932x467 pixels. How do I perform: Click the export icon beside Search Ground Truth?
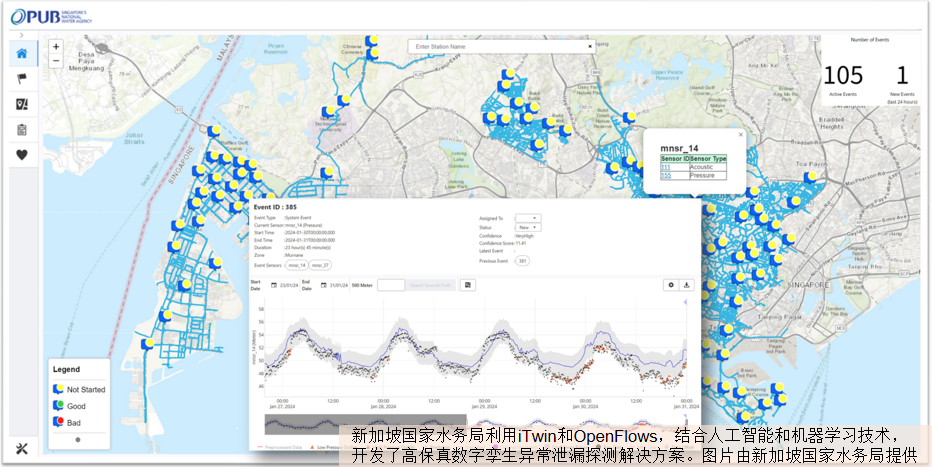(x=468, y=285)
